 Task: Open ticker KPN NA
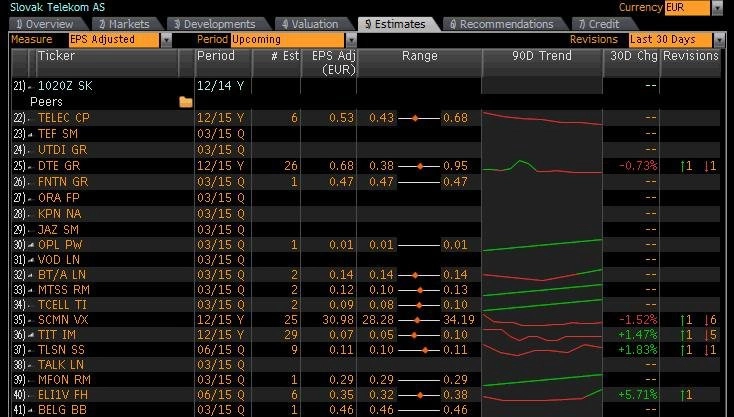[60, 213]
